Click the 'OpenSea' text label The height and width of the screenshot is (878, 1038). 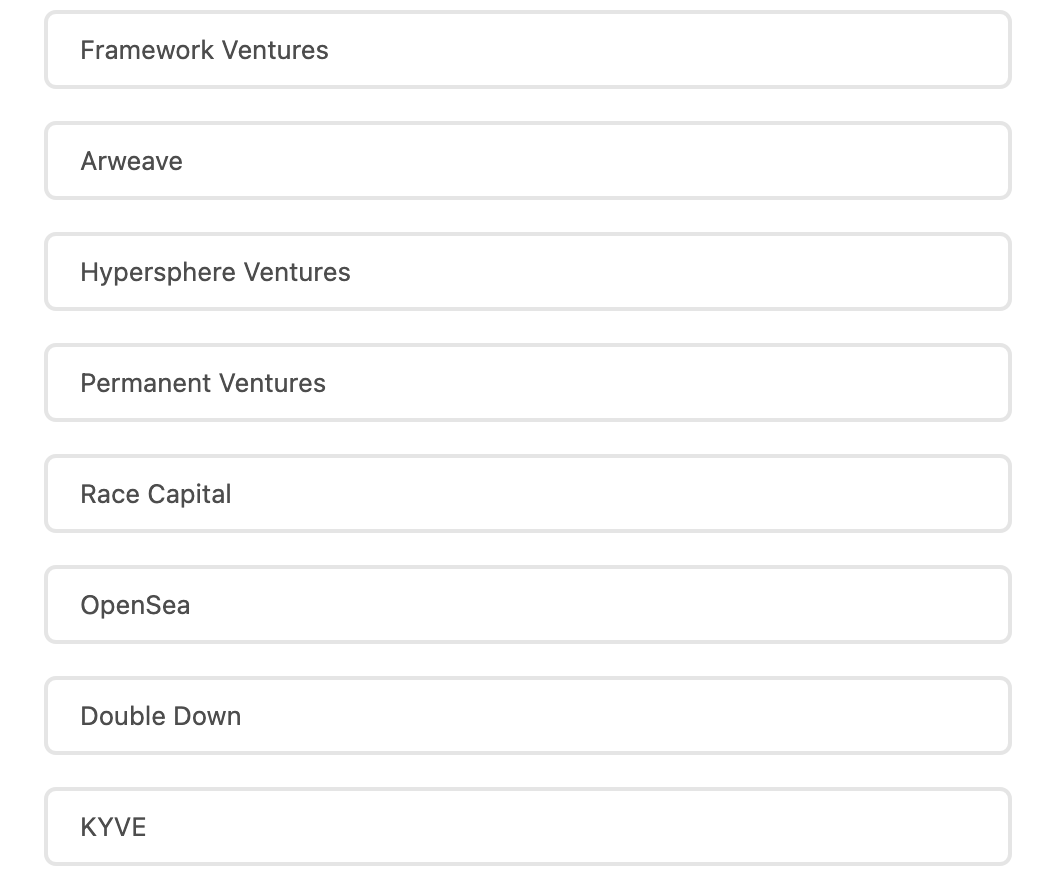(x=135, y=605)
